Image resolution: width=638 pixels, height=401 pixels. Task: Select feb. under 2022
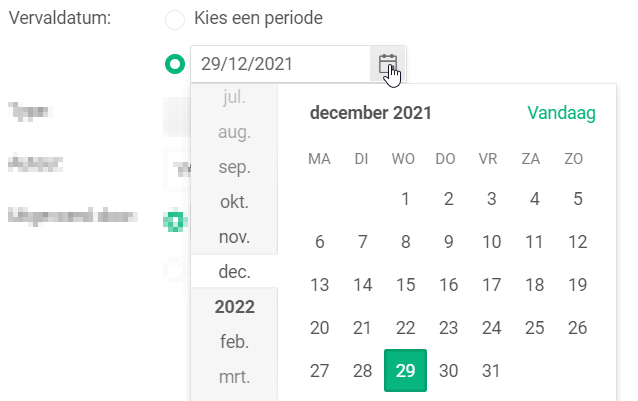click(x=234, y=342)
